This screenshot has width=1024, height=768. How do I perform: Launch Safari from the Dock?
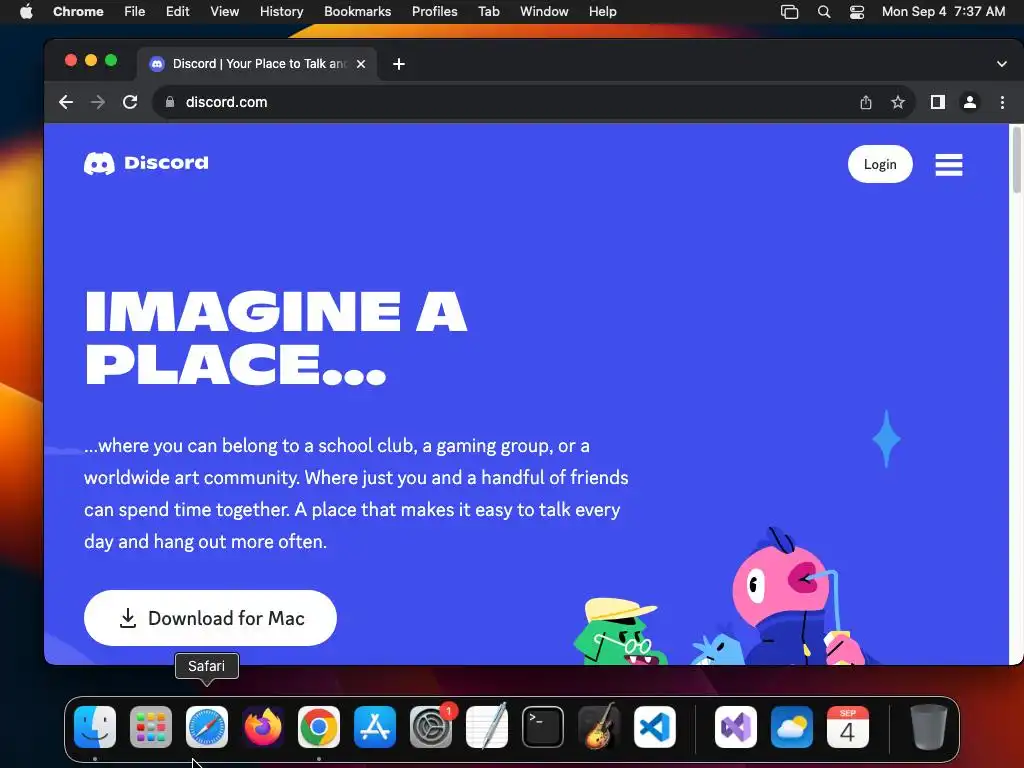[207, 727]
